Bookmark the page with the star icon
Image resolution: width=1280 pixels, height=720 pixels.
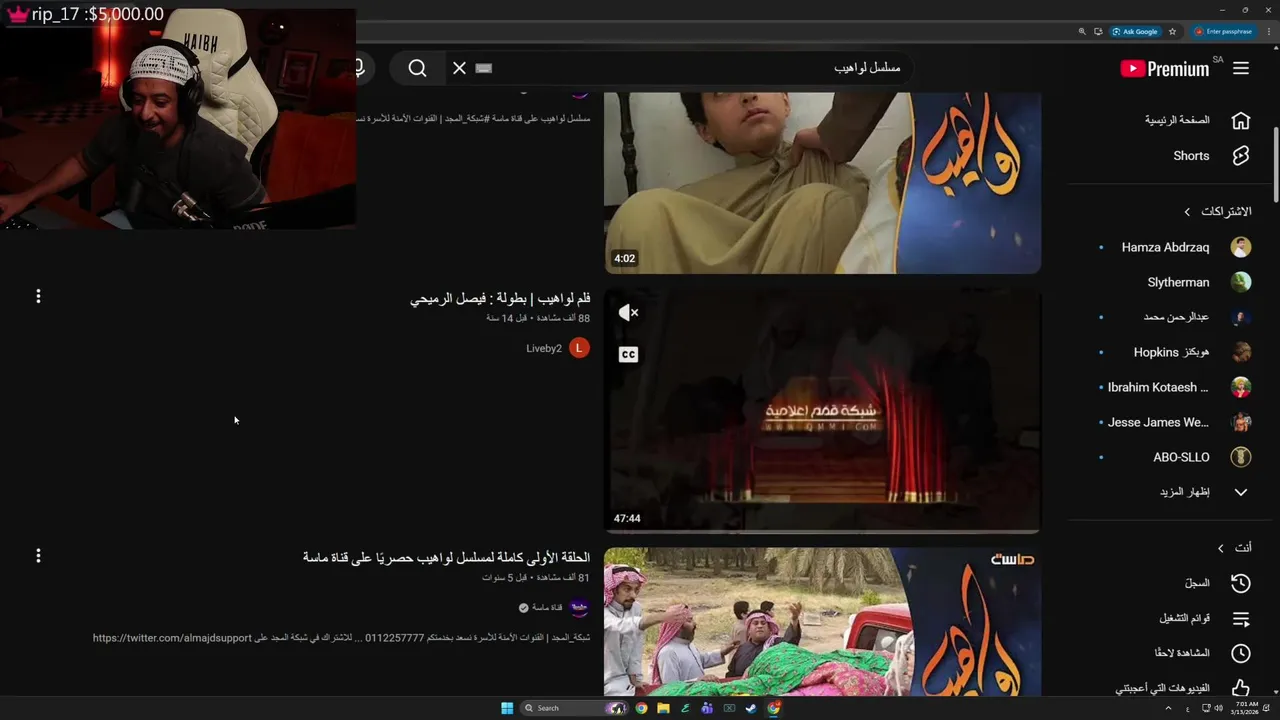click(x=1172, y=31)
